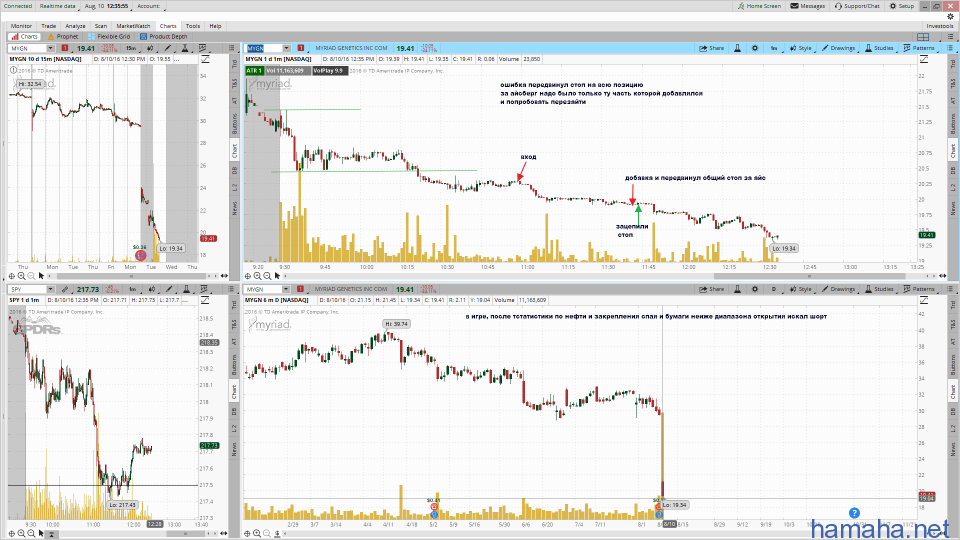Select the Charts sub-tab
The height and width of the screenshot is (540, 960).
[24, 37]
